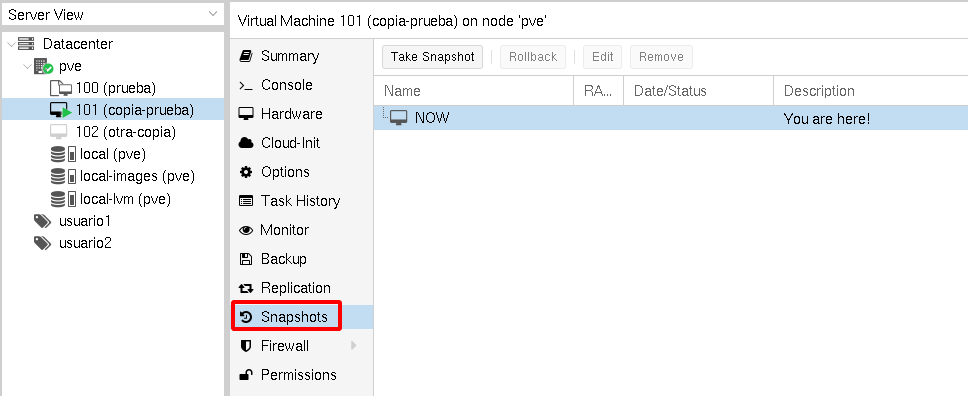Image resolution: width=968 pixels, height=396 pixels.
Task: Open the Firewall shield icon
Action: tap(246, 347)
